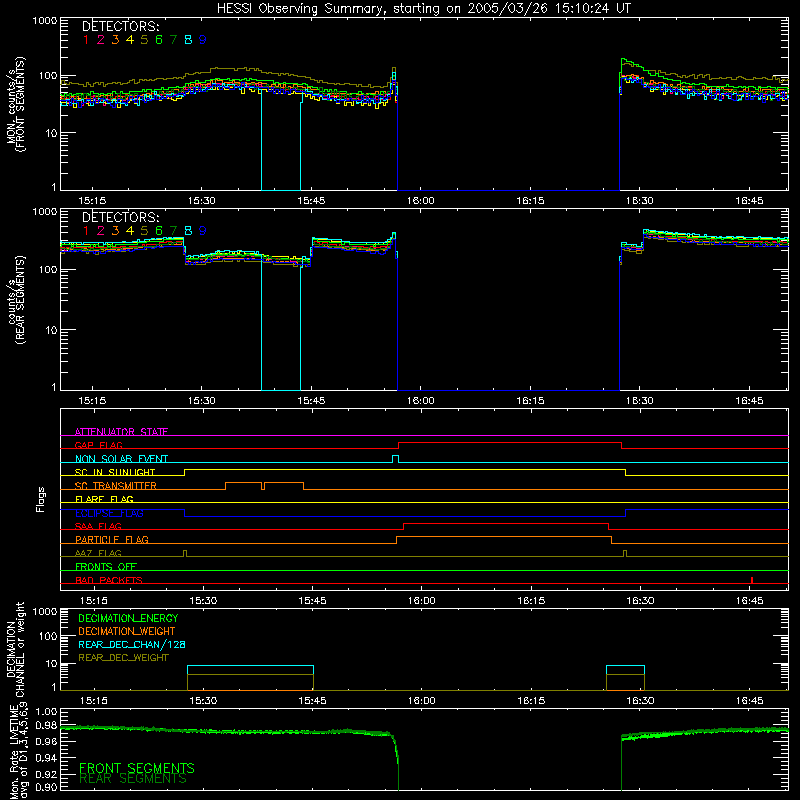Viewport: 800px width, 800px height.
Task: Select detector 8 in front segments legend
Action: click(188, 40)
